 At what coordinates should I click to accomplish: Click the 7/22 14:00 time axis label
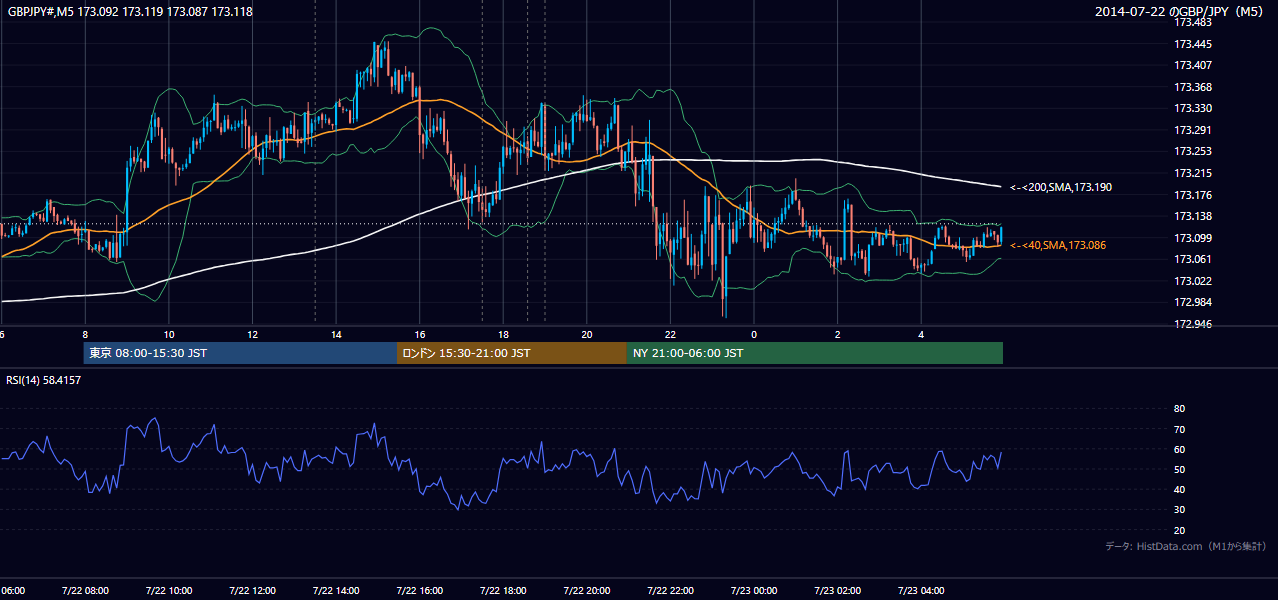coord(336,591)
